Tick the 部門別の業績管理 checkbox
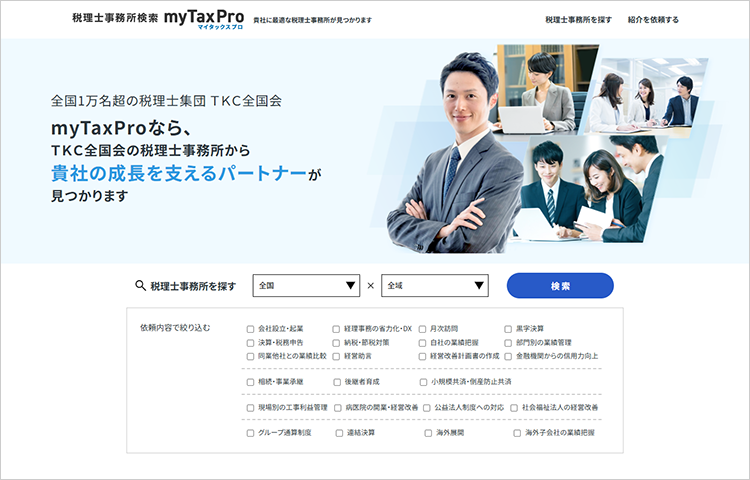This screenshot has width=750, height=480. click(x=508, y=343)
